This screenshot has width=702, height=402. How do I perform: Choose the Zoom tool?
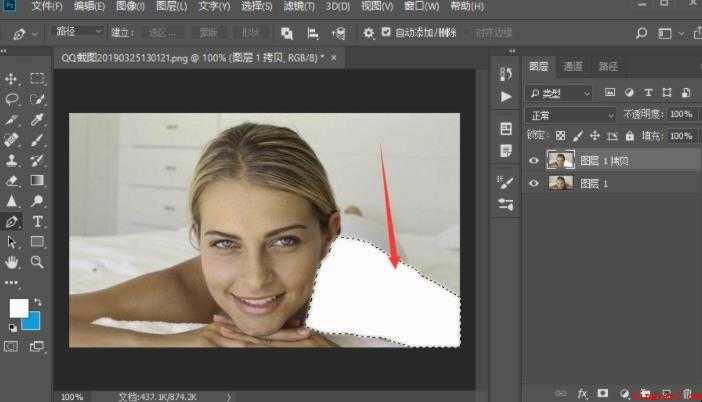38,262
